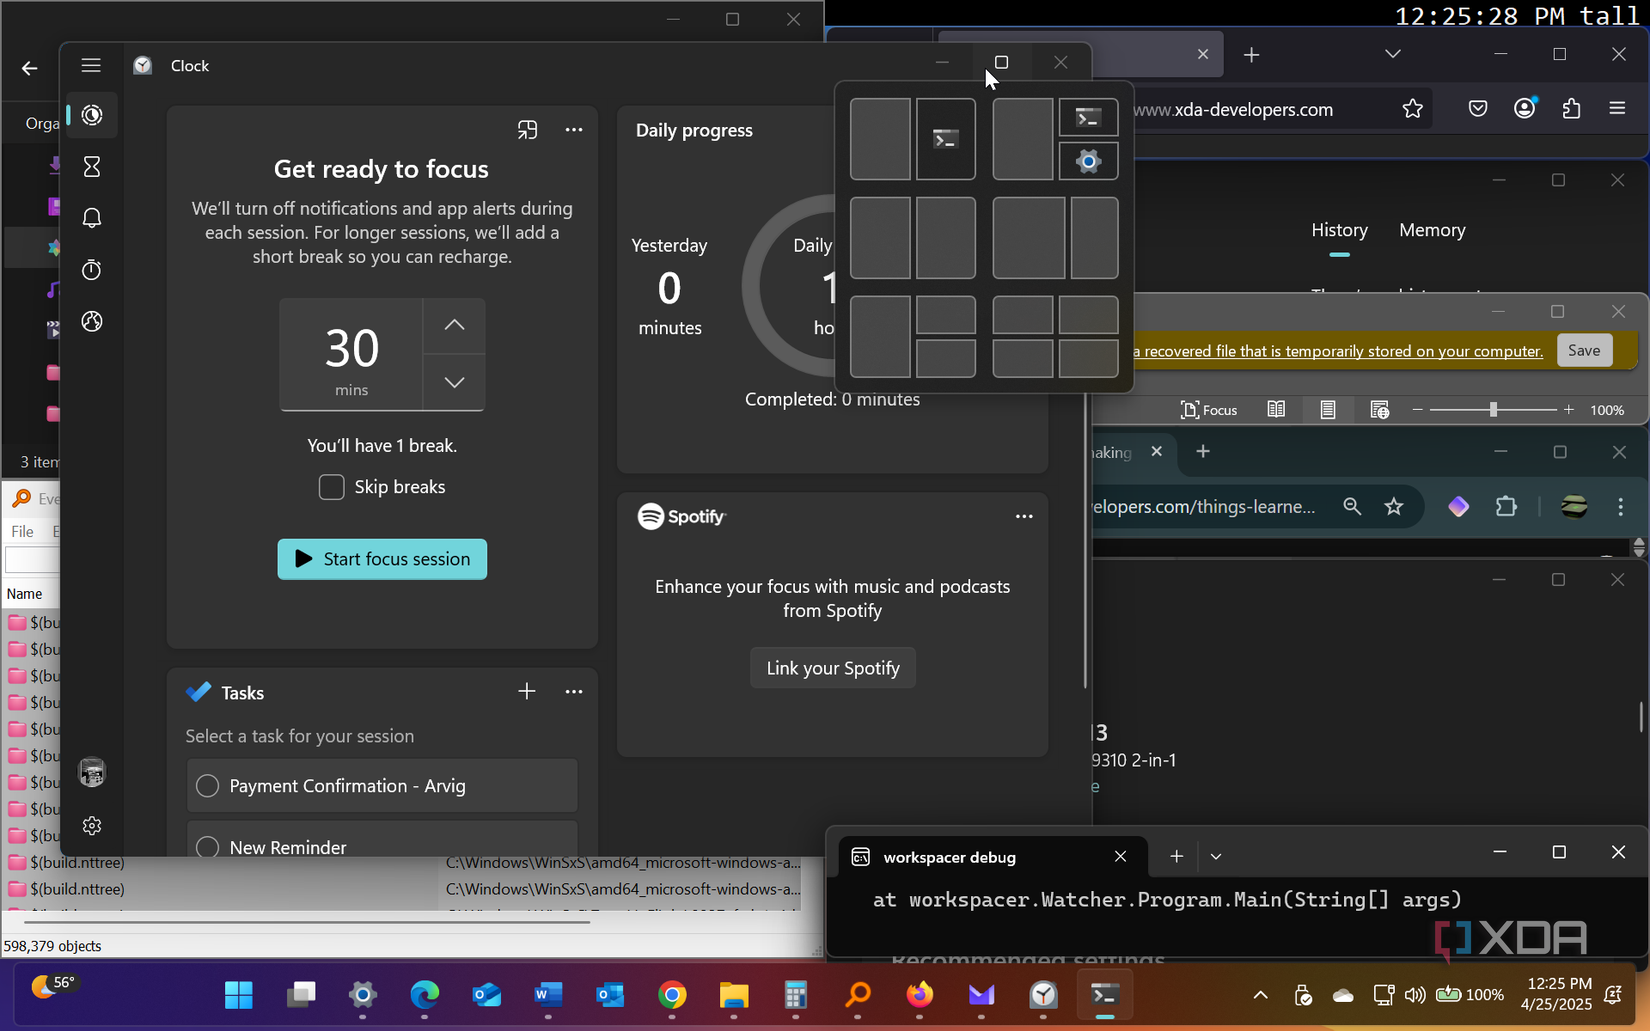Select the Payment Confirmation - Arvig task
Screen dimensions: 1650x1031
point(382,786)
